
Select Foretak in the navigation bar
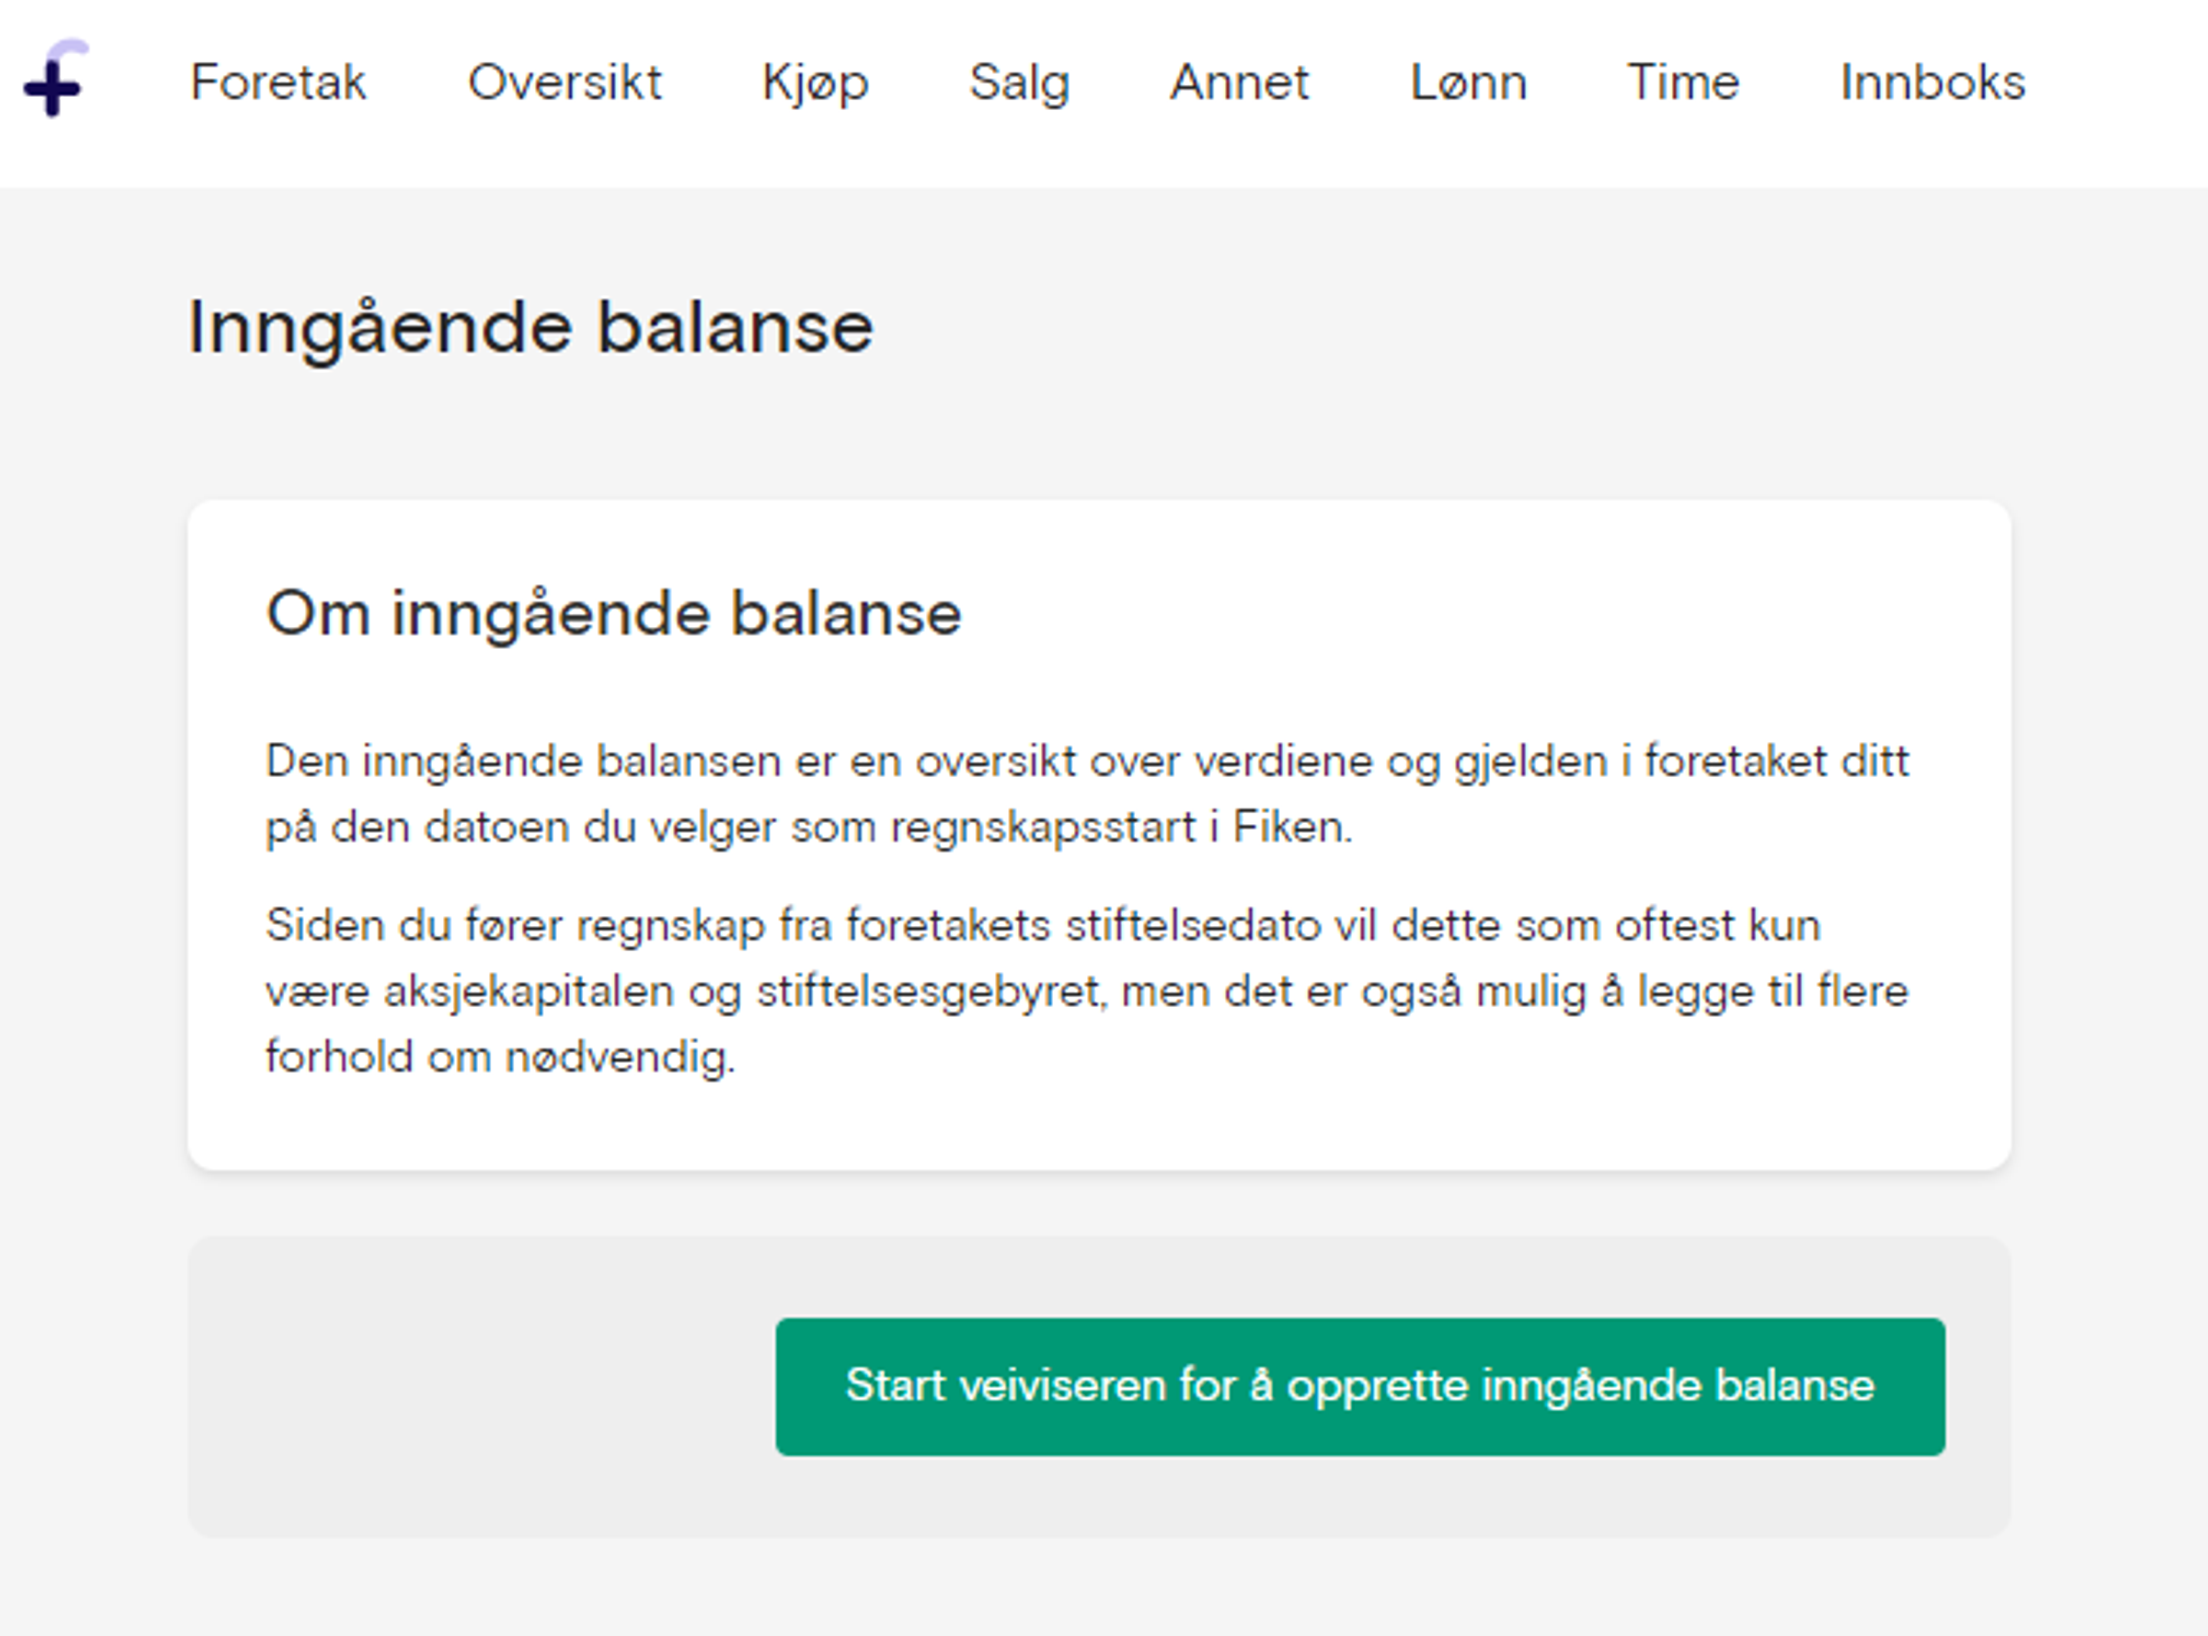[x=280, y=84]
